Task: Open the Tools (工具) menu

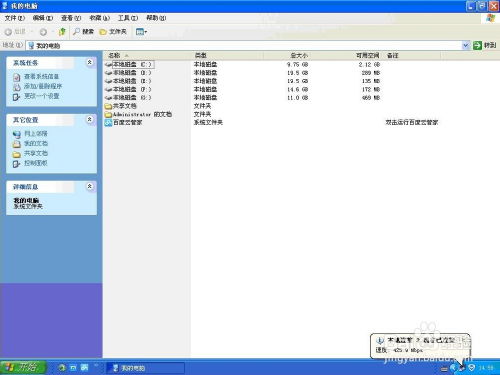Action: click(128, 18)
